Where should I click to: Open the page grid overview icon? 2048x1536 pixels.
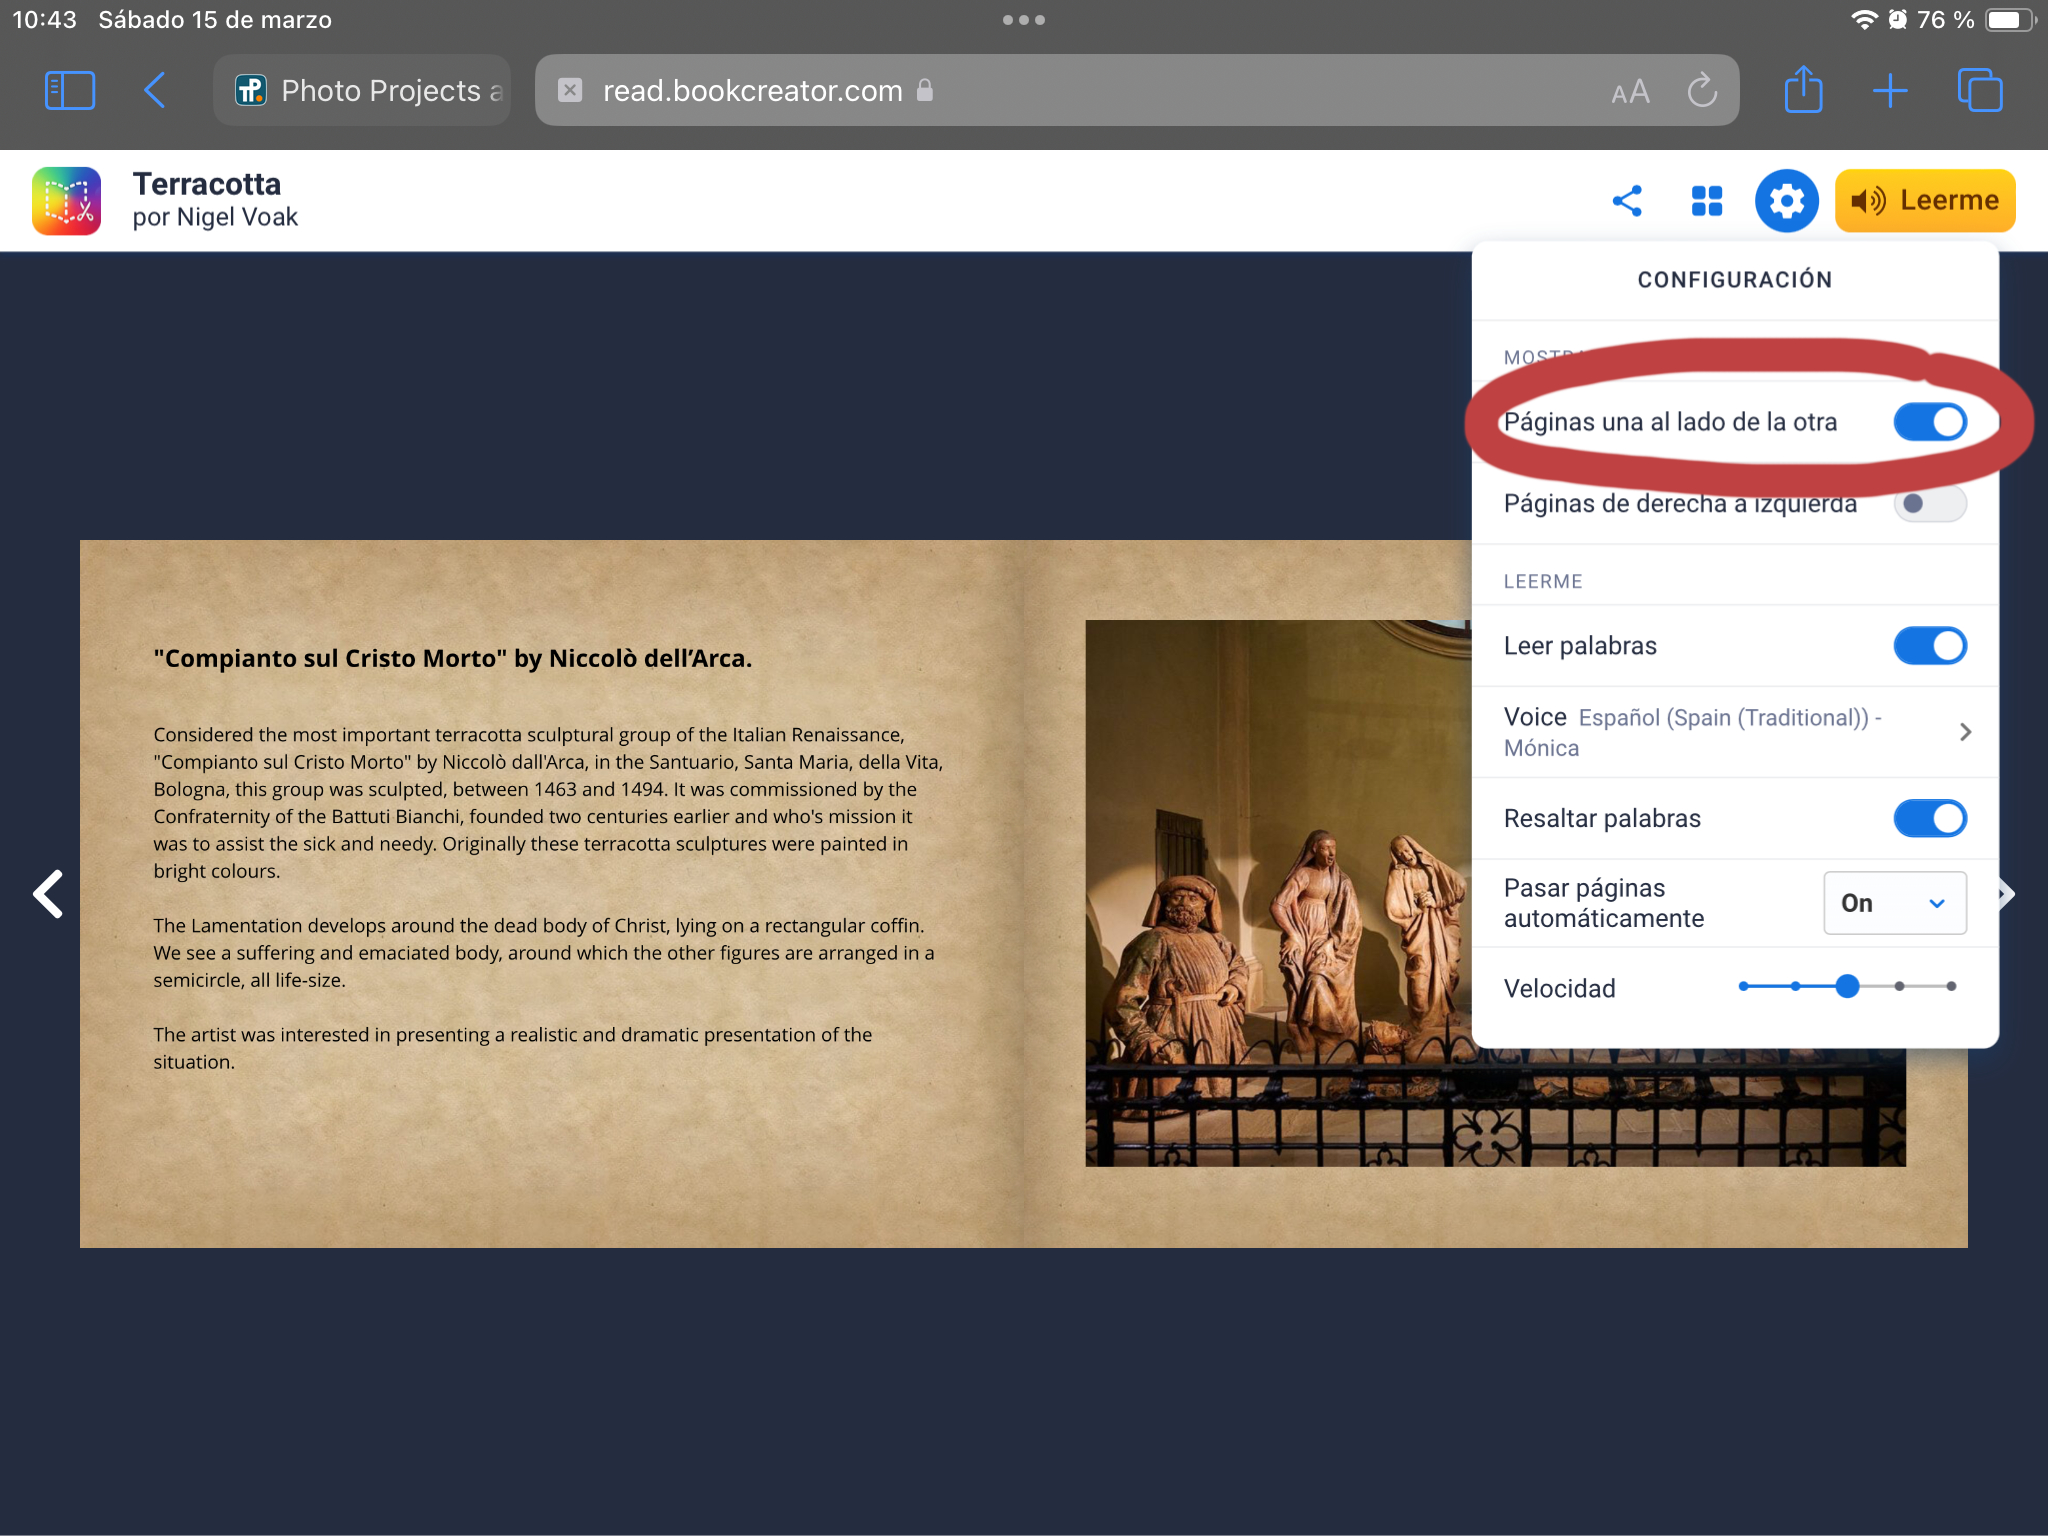pyautogui.click(x=1707, y=201)
